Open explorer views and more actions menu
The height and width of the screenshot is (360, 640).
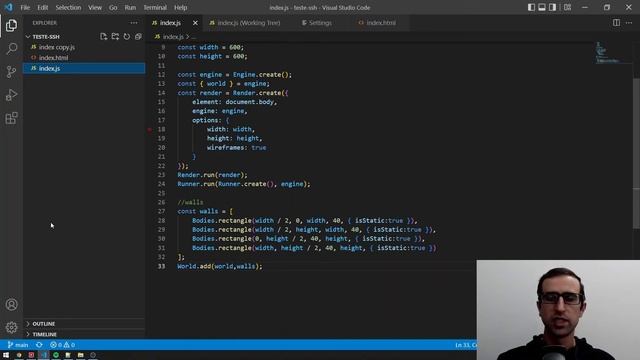134,23
